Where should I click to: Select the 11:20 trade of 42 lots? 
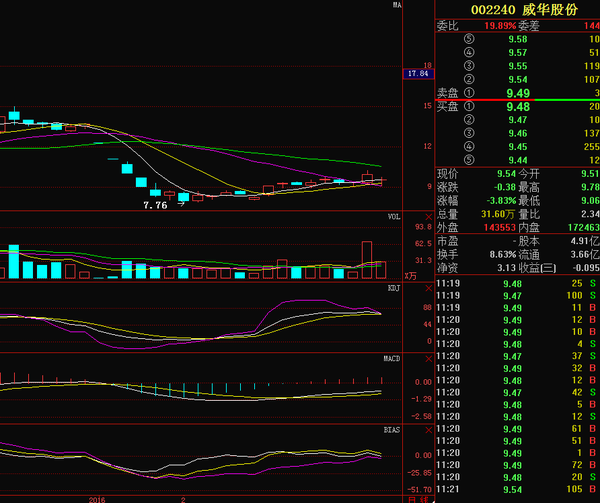coord(516,392)
